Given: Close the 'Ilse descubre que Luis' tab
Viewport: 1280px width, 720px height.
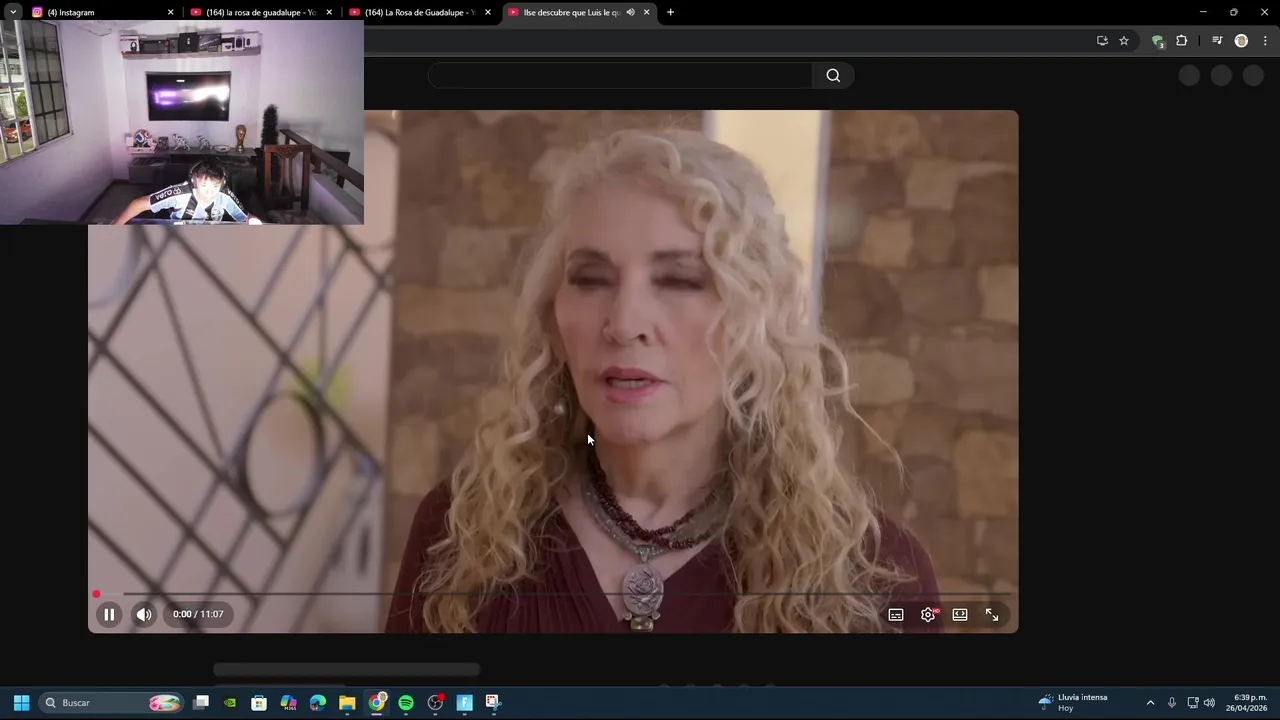Looking at the screenshot, I should tap(646, 12).
